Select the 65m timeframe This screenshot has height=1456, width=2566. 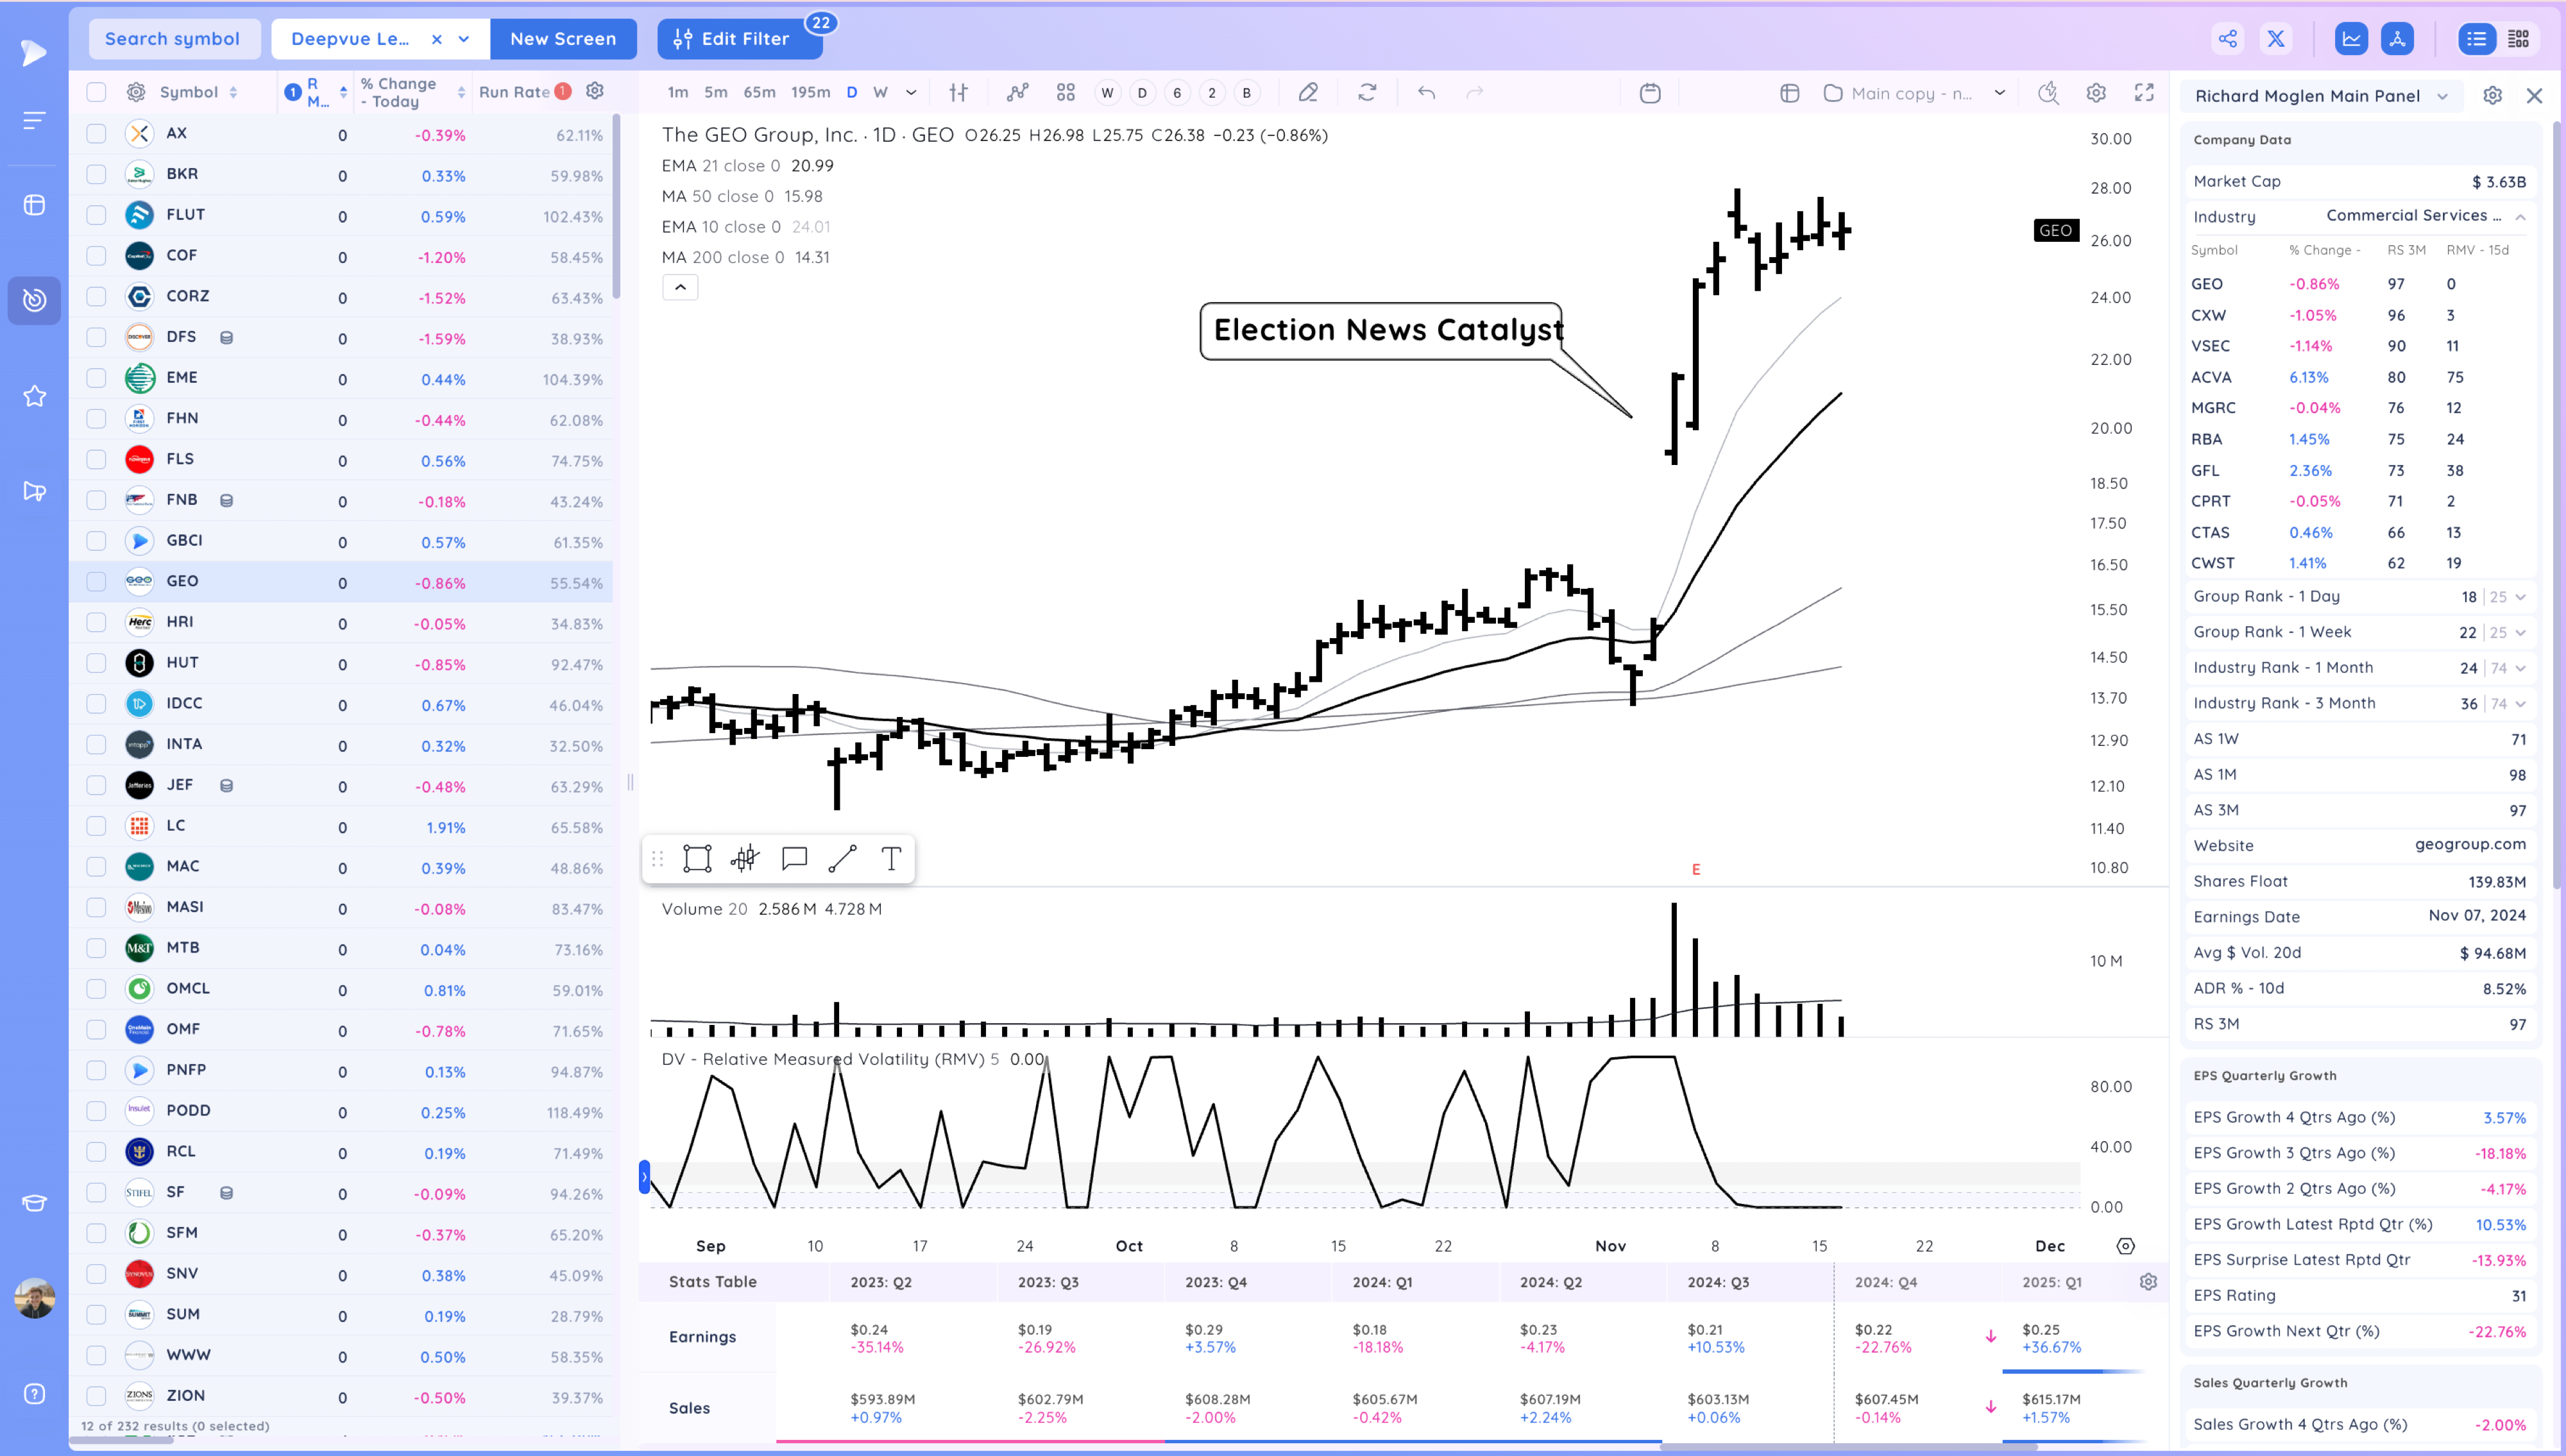[759, 92]
